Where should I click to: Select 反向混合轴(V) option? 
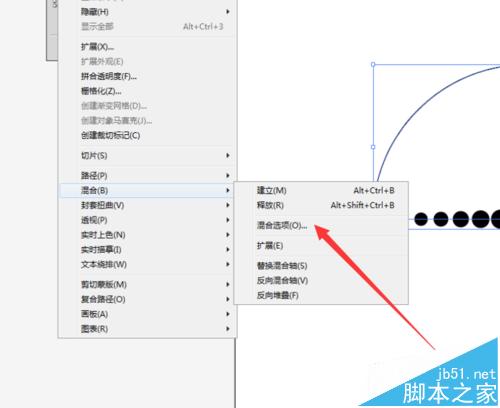pos(321,280)
